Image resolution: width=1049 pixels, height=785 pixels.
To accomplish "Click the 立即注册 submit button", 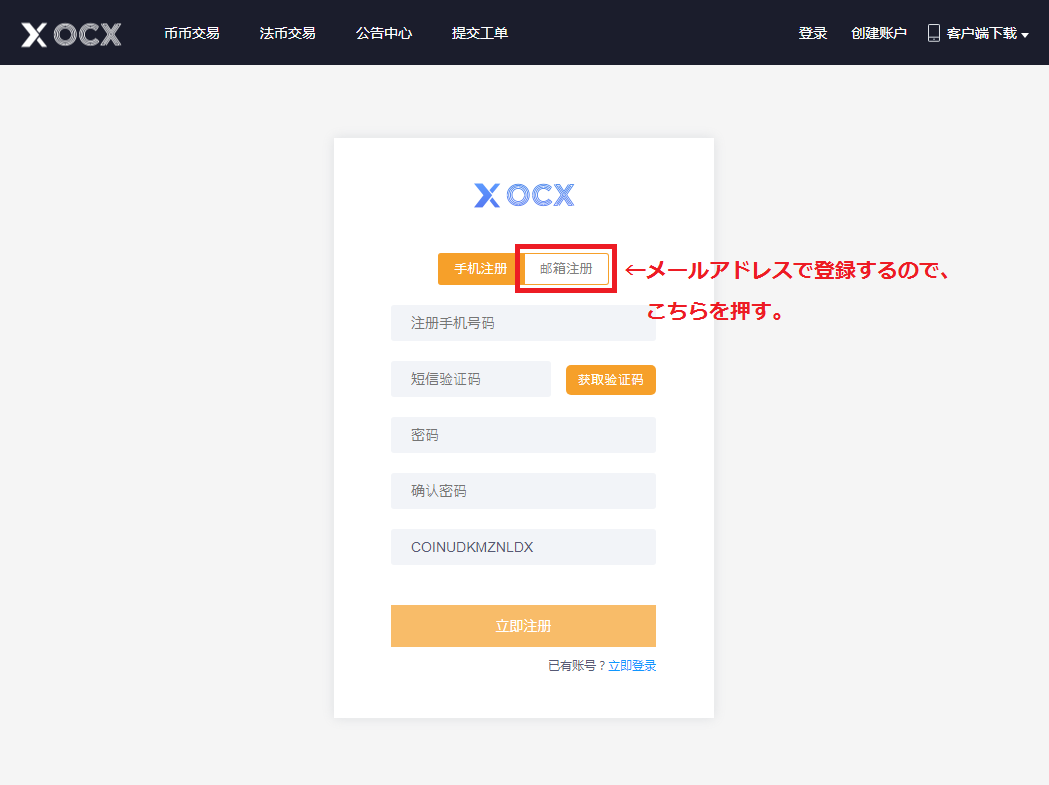I will pyautogui.click(x=523, y=626).
